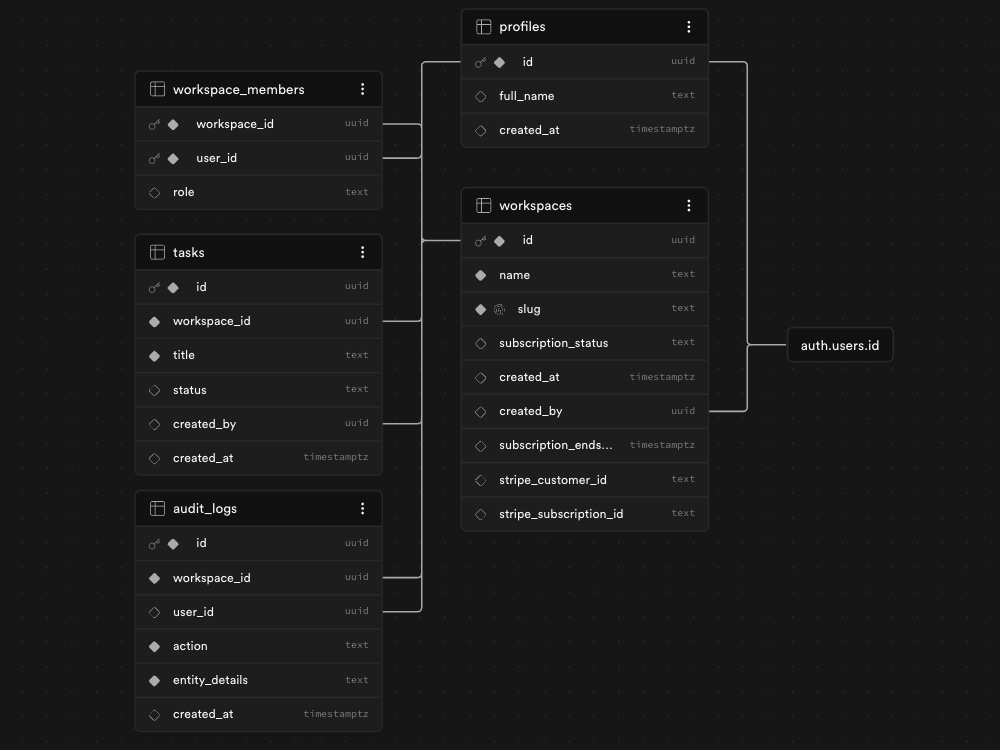Image resolution: width=1000 pixels, height=750 pixels.
Task: Click the tasks workspace_id column name
Action: [x=212, y=321]
